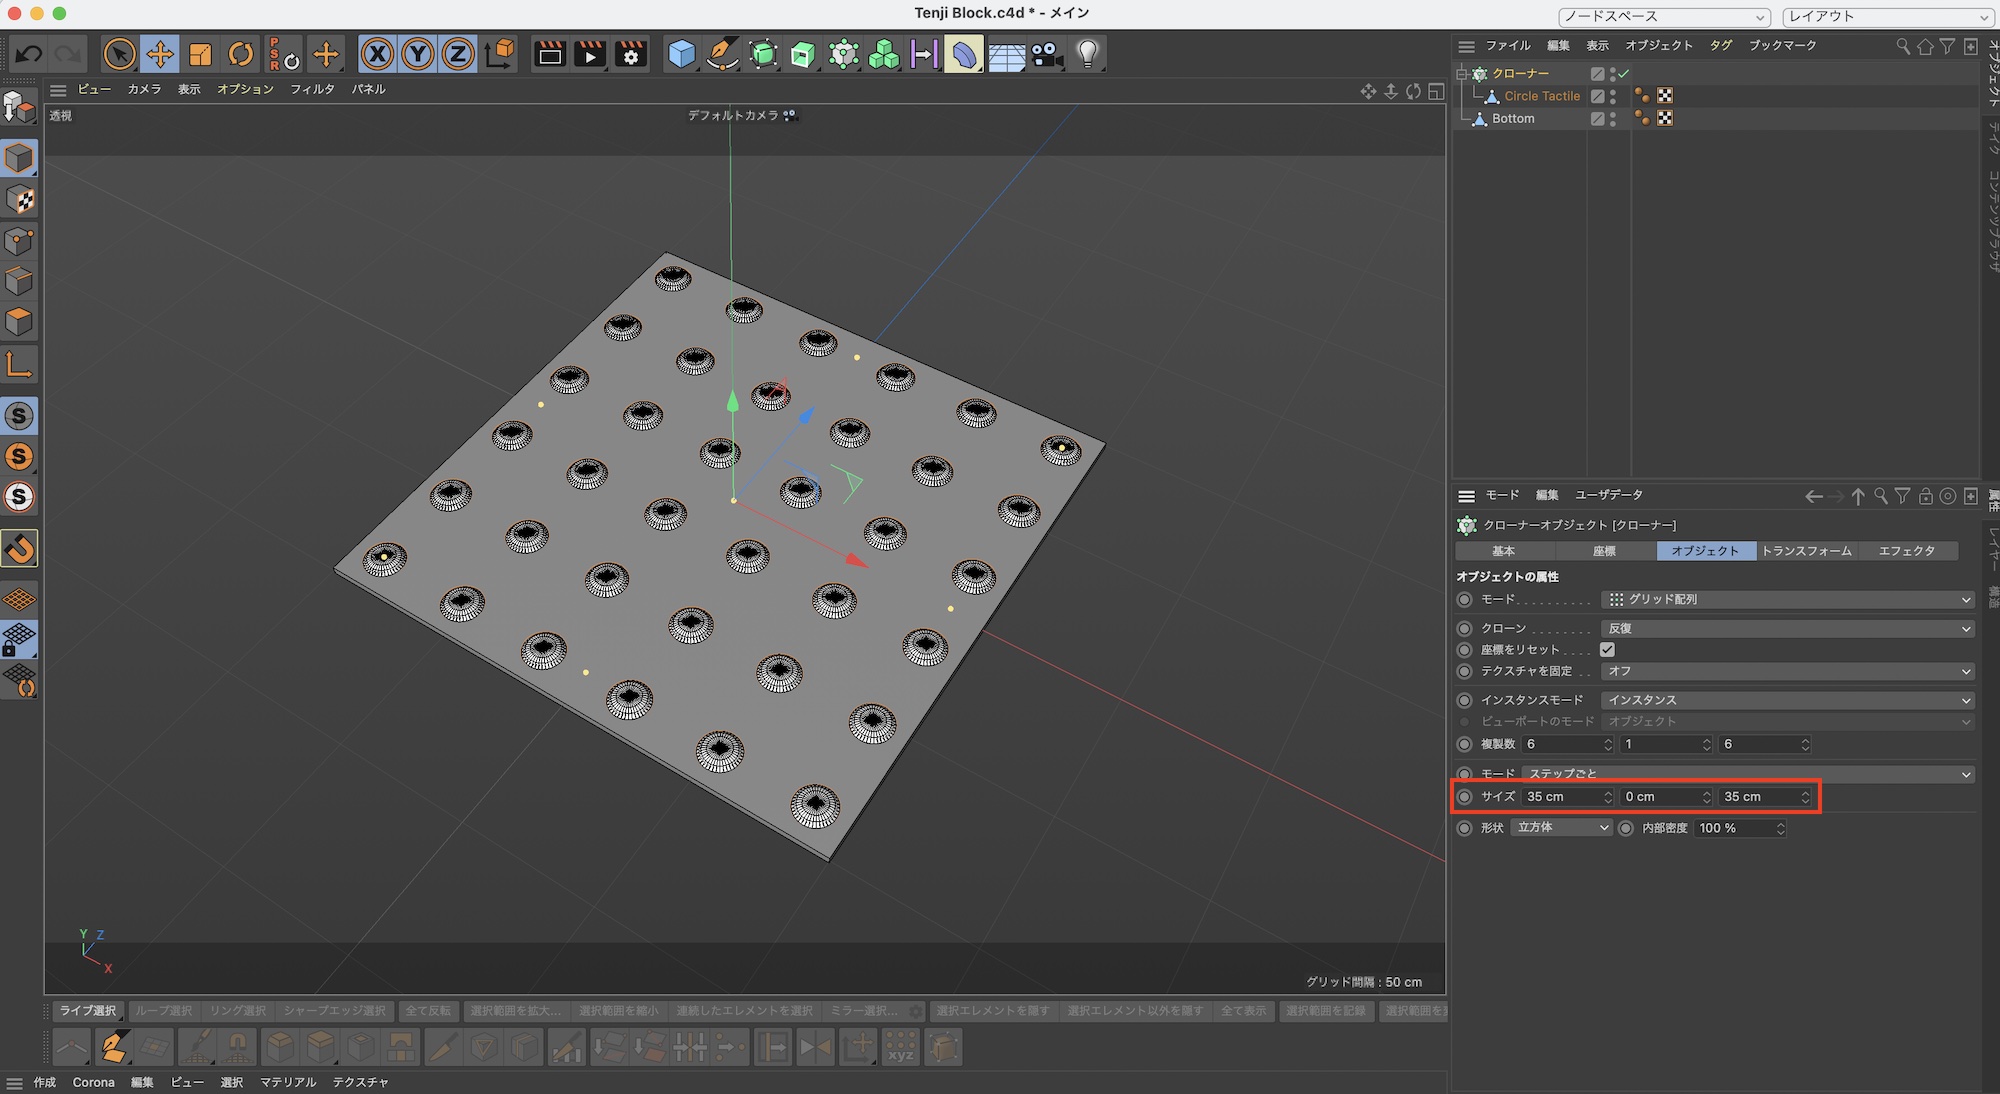2000x1094 pixels.
Task: Toggle Circle Tactile visibility dots
Action: (1613, 96)
